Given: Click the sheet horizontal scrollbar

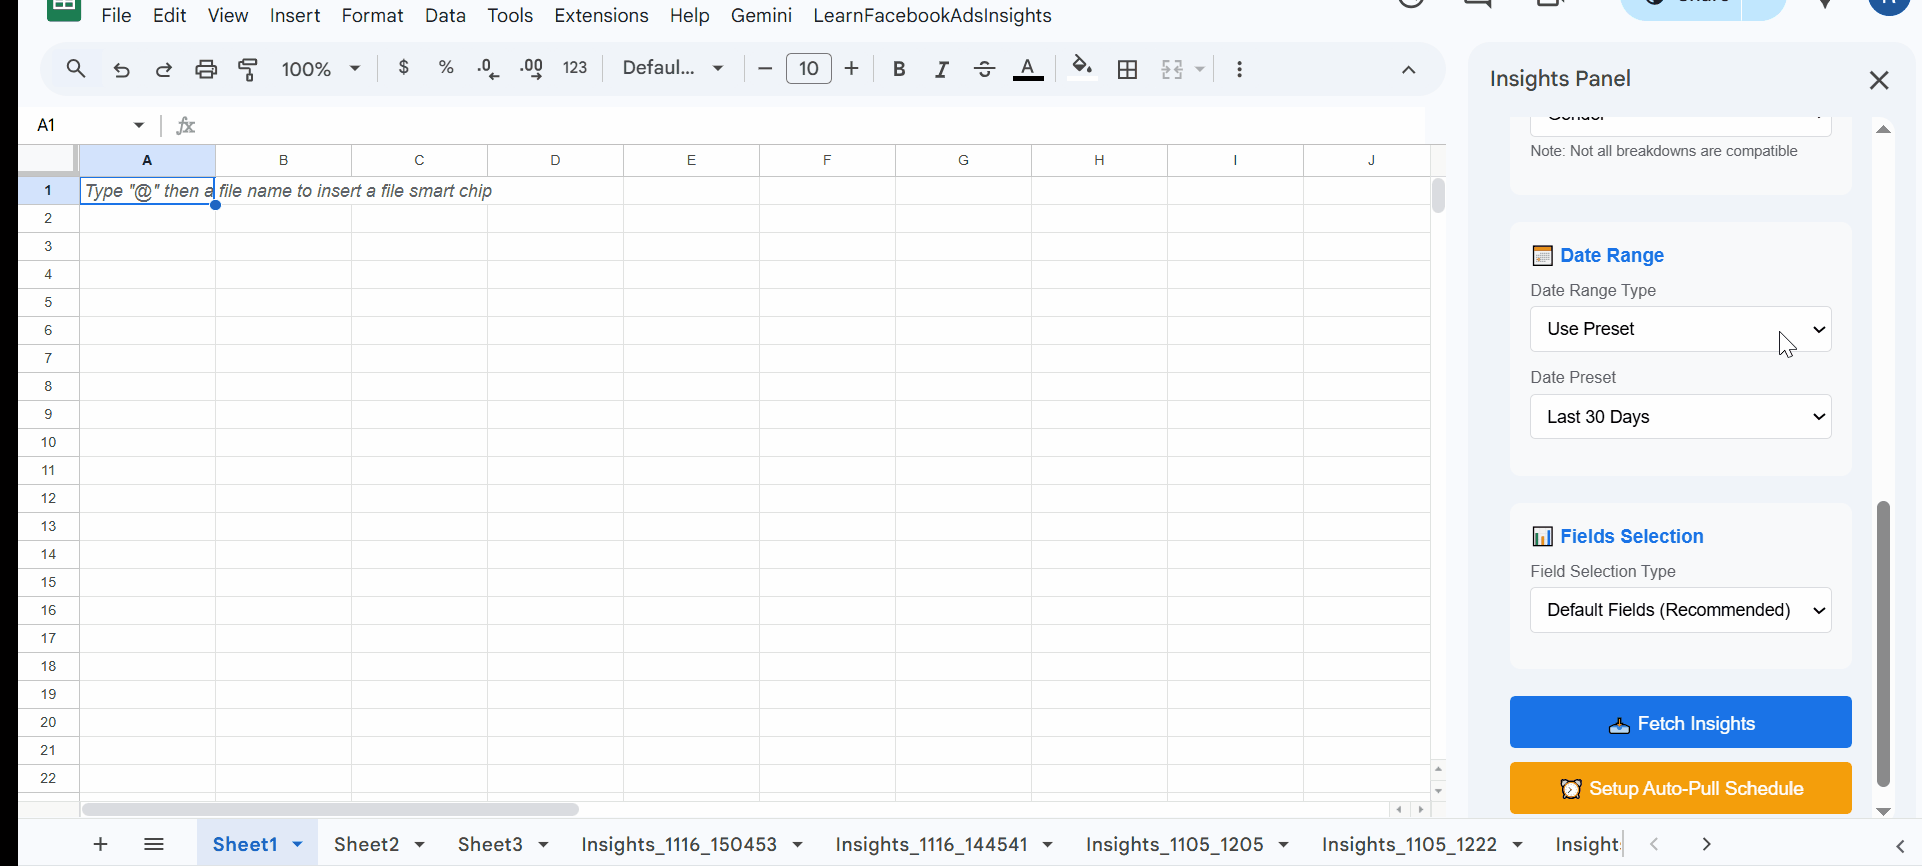Looking at the screenshot, I should click(330, 809).
